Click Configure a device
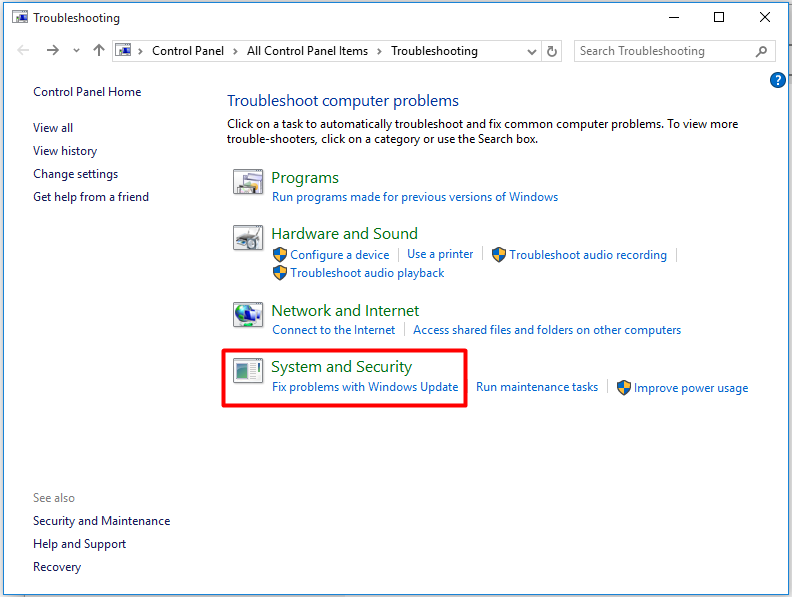Viewport: 792px width, 597px height. coord(339,255)
